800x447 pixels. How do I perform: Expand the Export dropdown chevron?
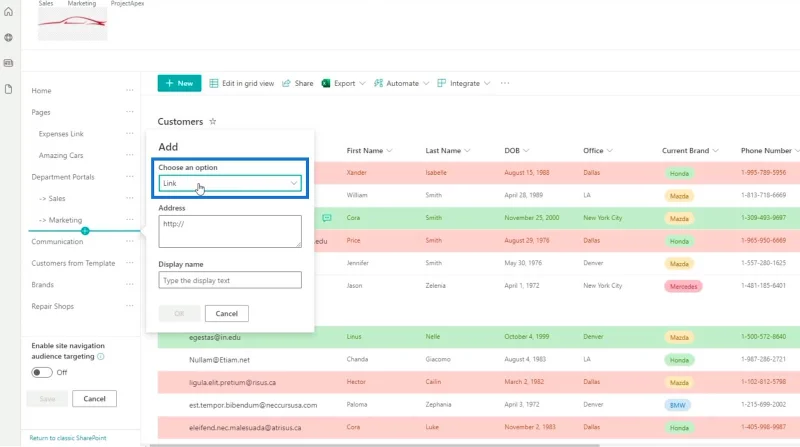pyautogui.click(x=362, y=83)
